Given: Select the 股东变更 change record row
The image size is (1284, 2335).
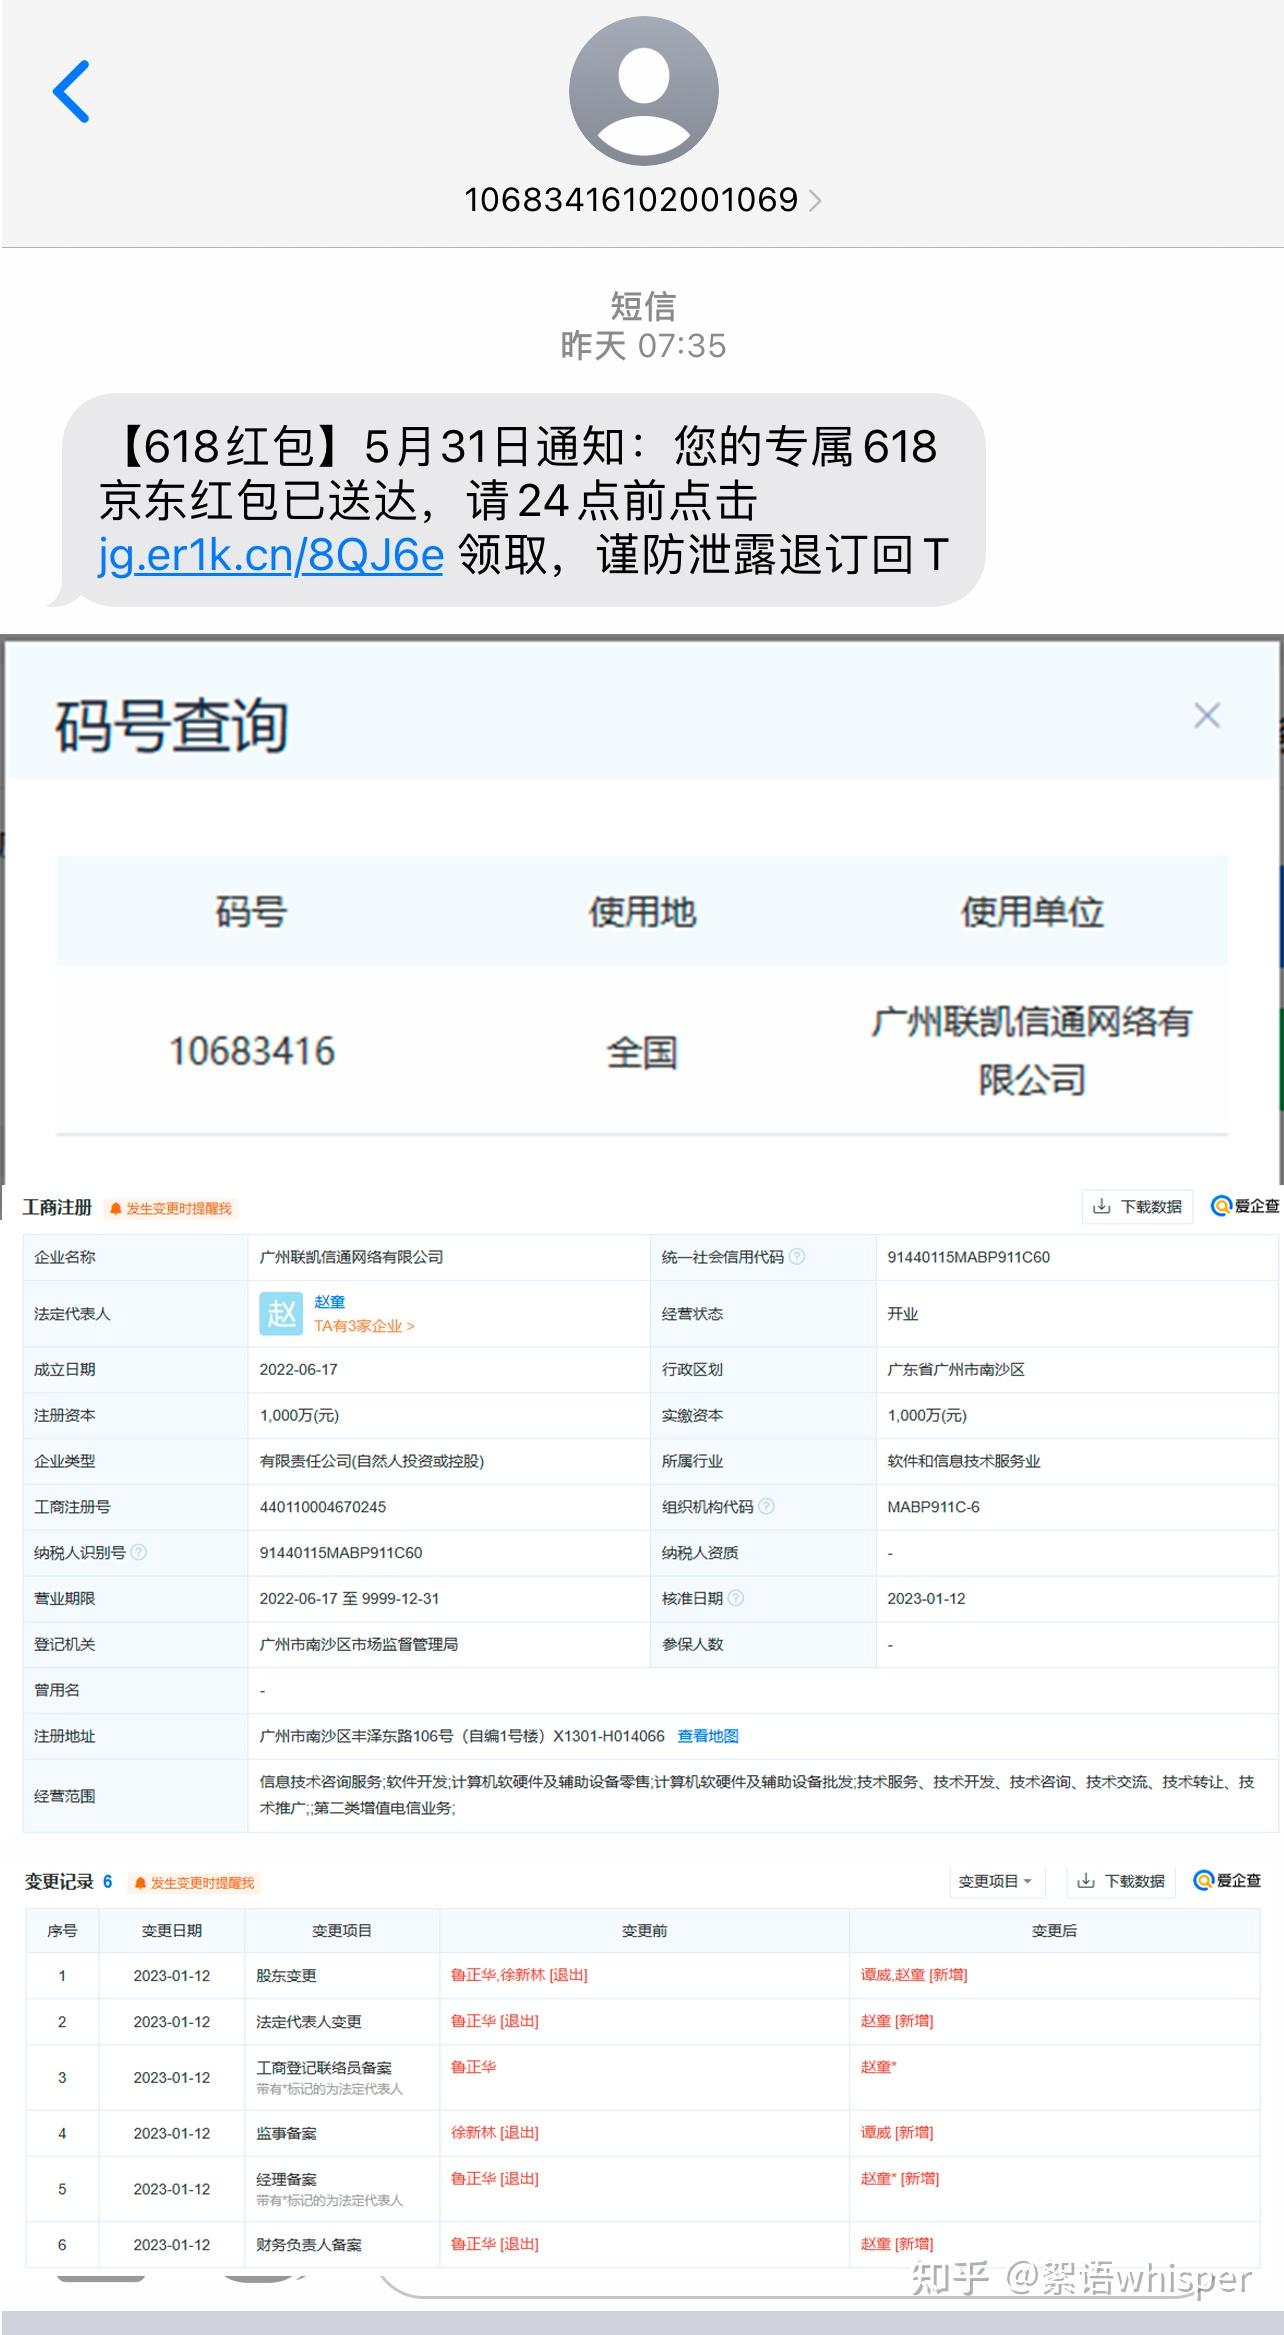Looking at the screenshot, I should coord(642,1975).
